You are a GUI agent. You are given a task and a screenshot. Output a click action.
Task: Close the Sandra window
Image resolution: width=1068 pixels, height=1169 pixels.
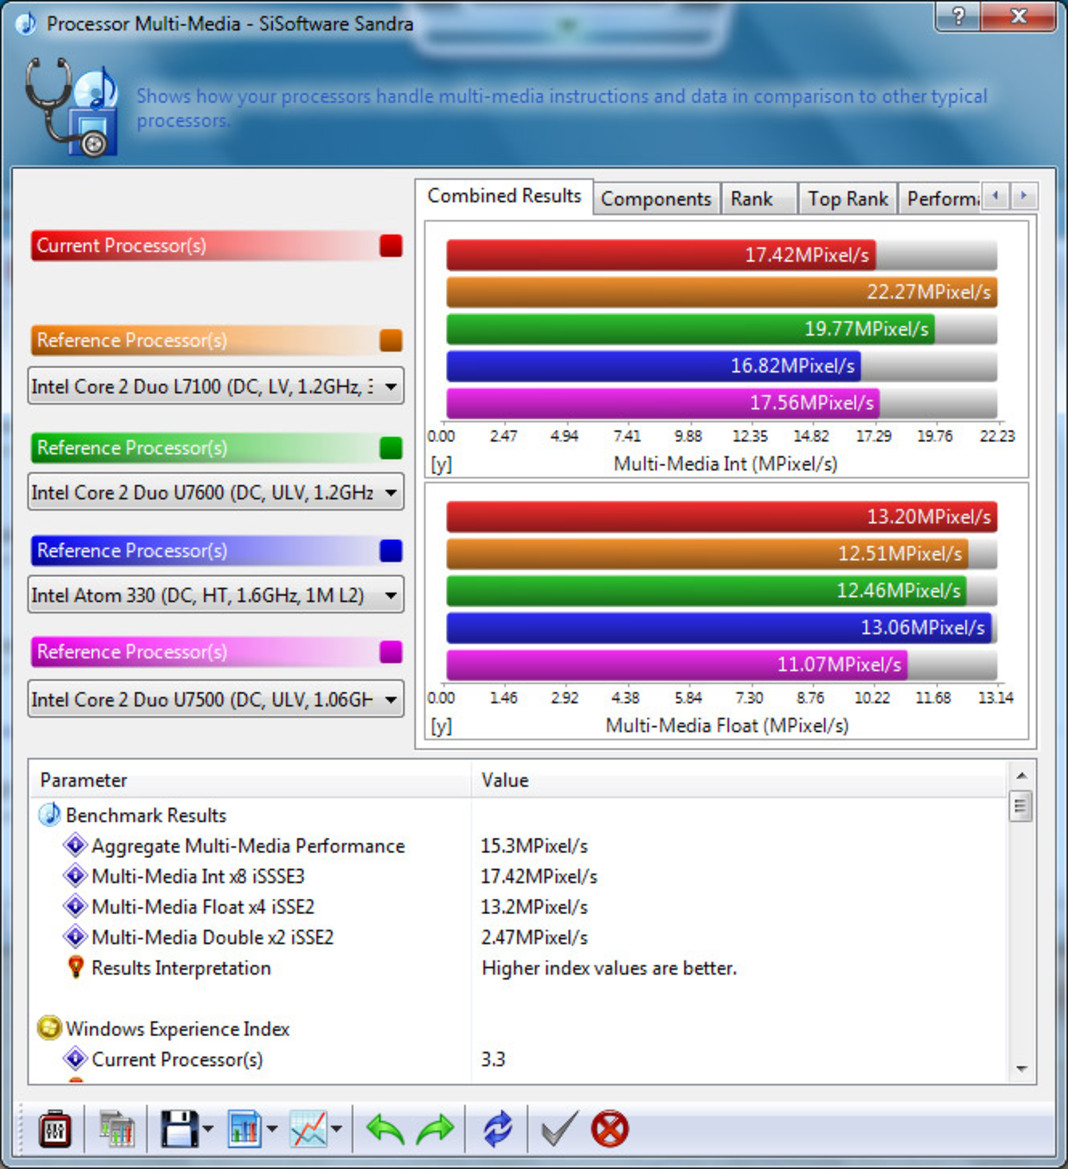tap(1019, 16)
